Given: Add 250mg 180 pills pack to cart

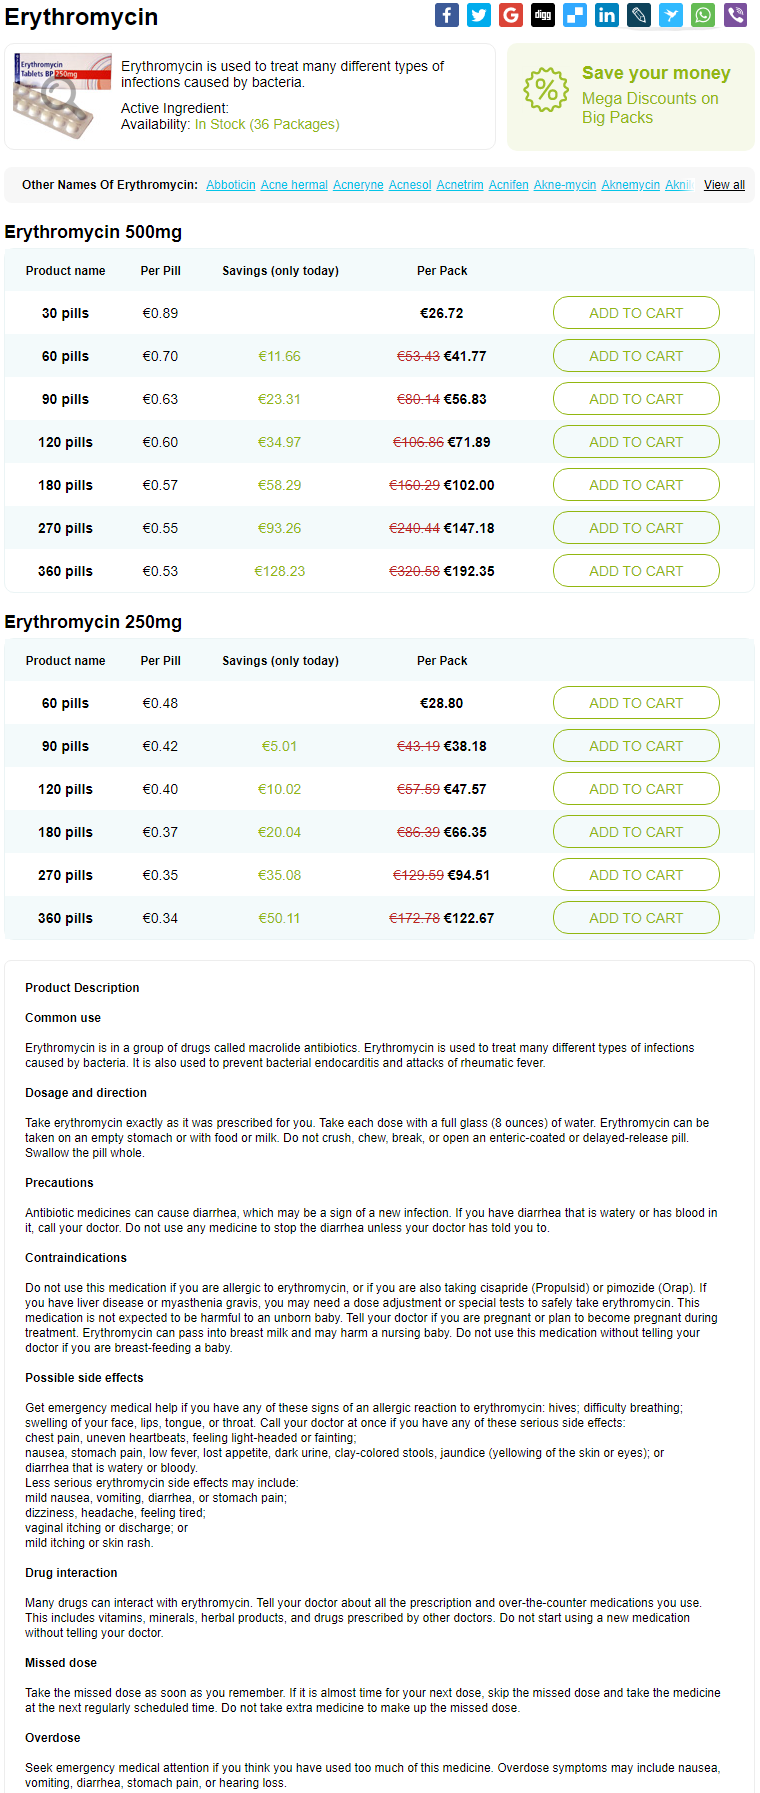Looking at the screenshot, I should coord(636,832).
